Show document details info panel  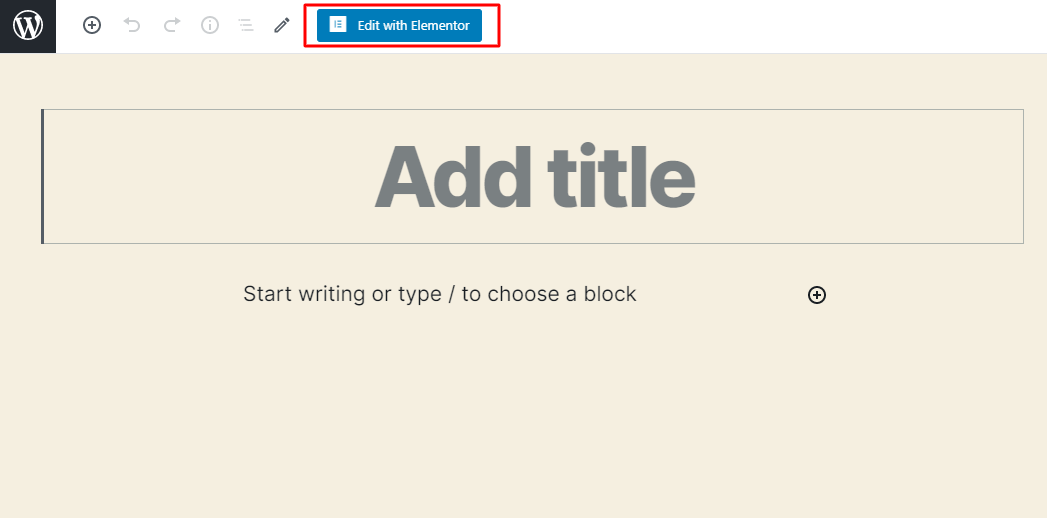pyautogui.click(x=210, y=26)
